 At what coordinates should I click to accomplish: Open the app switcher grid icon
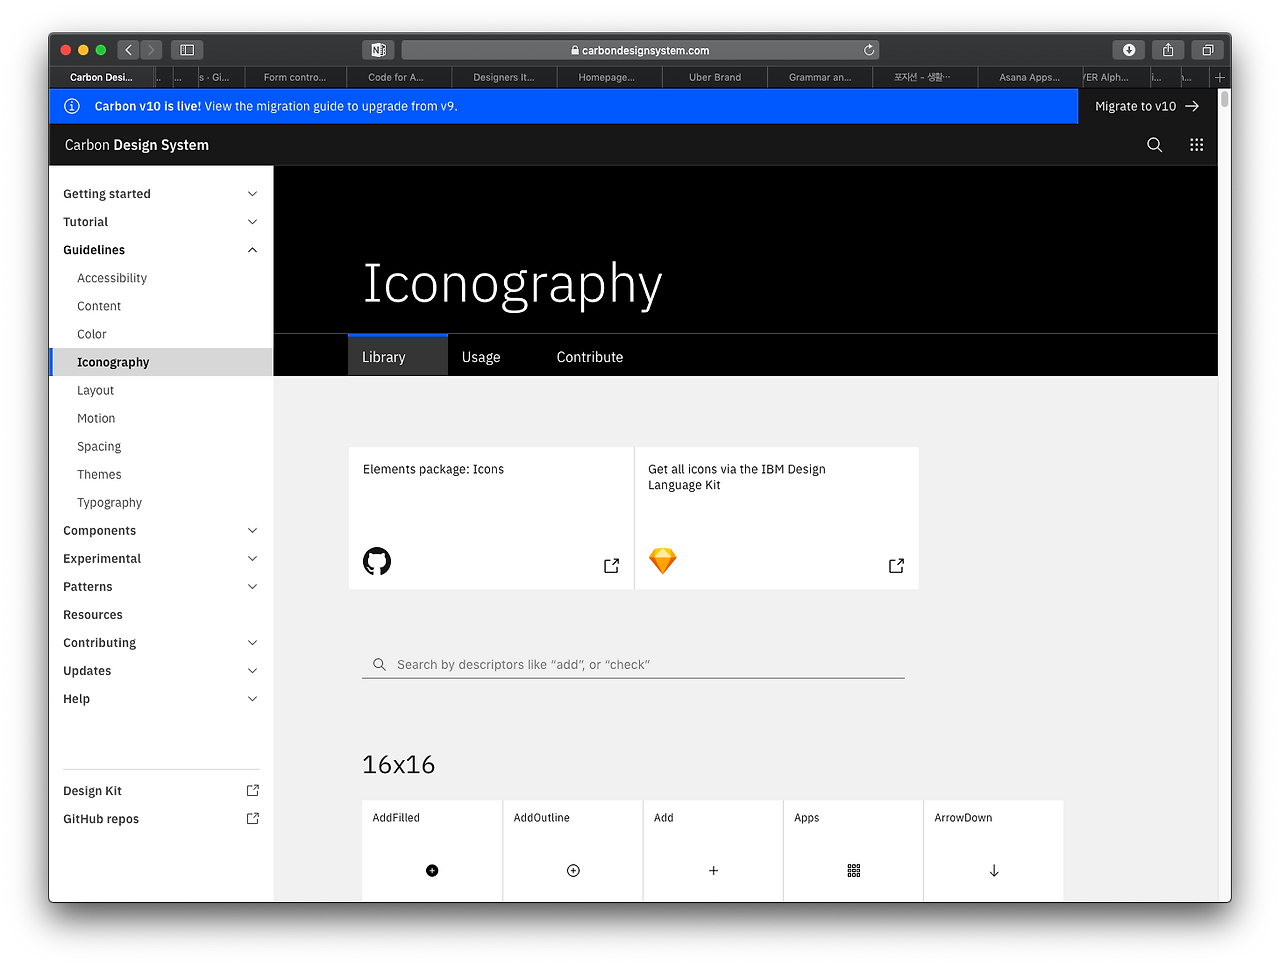[x=1196, y=145]
